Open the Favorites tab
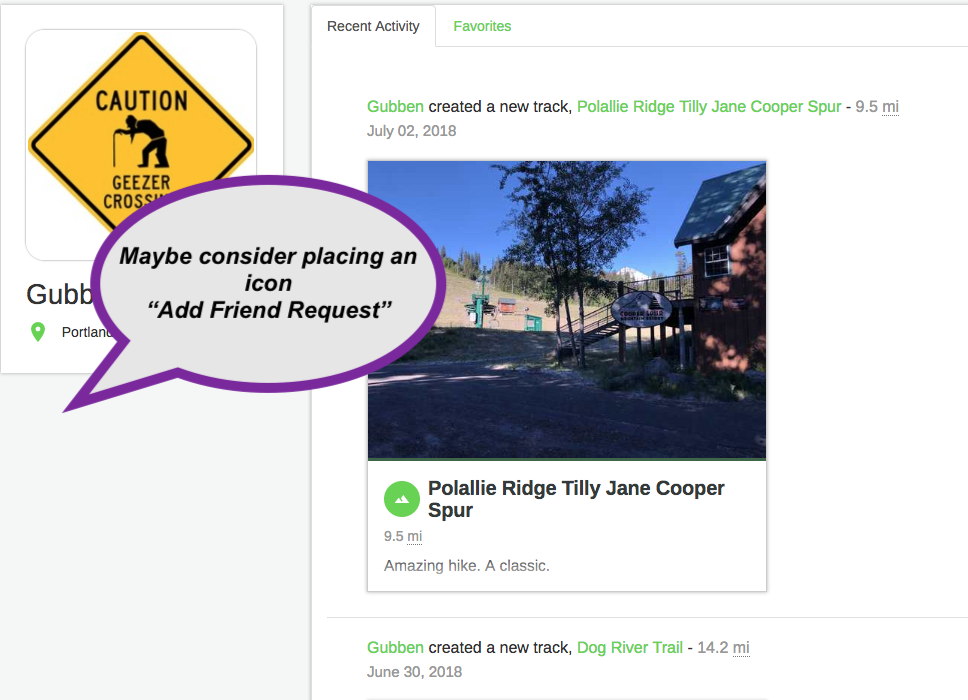This screenshot has height=700, width=968. point(482,26)
